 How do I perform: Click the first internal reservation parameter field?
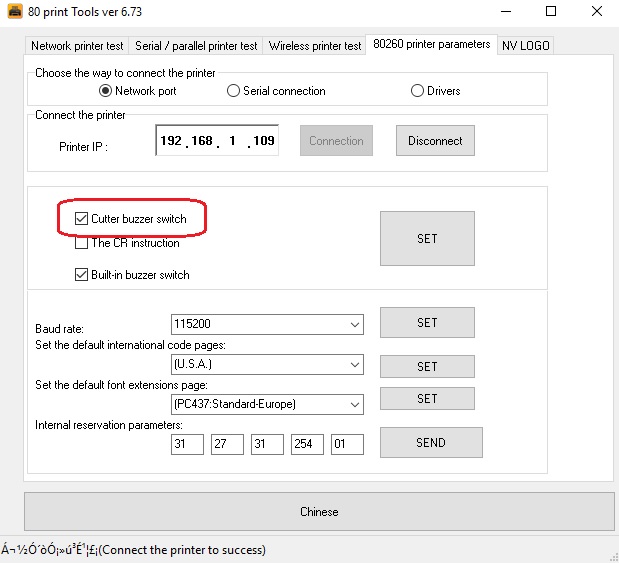pyautogui.click(x=187, y=444)
